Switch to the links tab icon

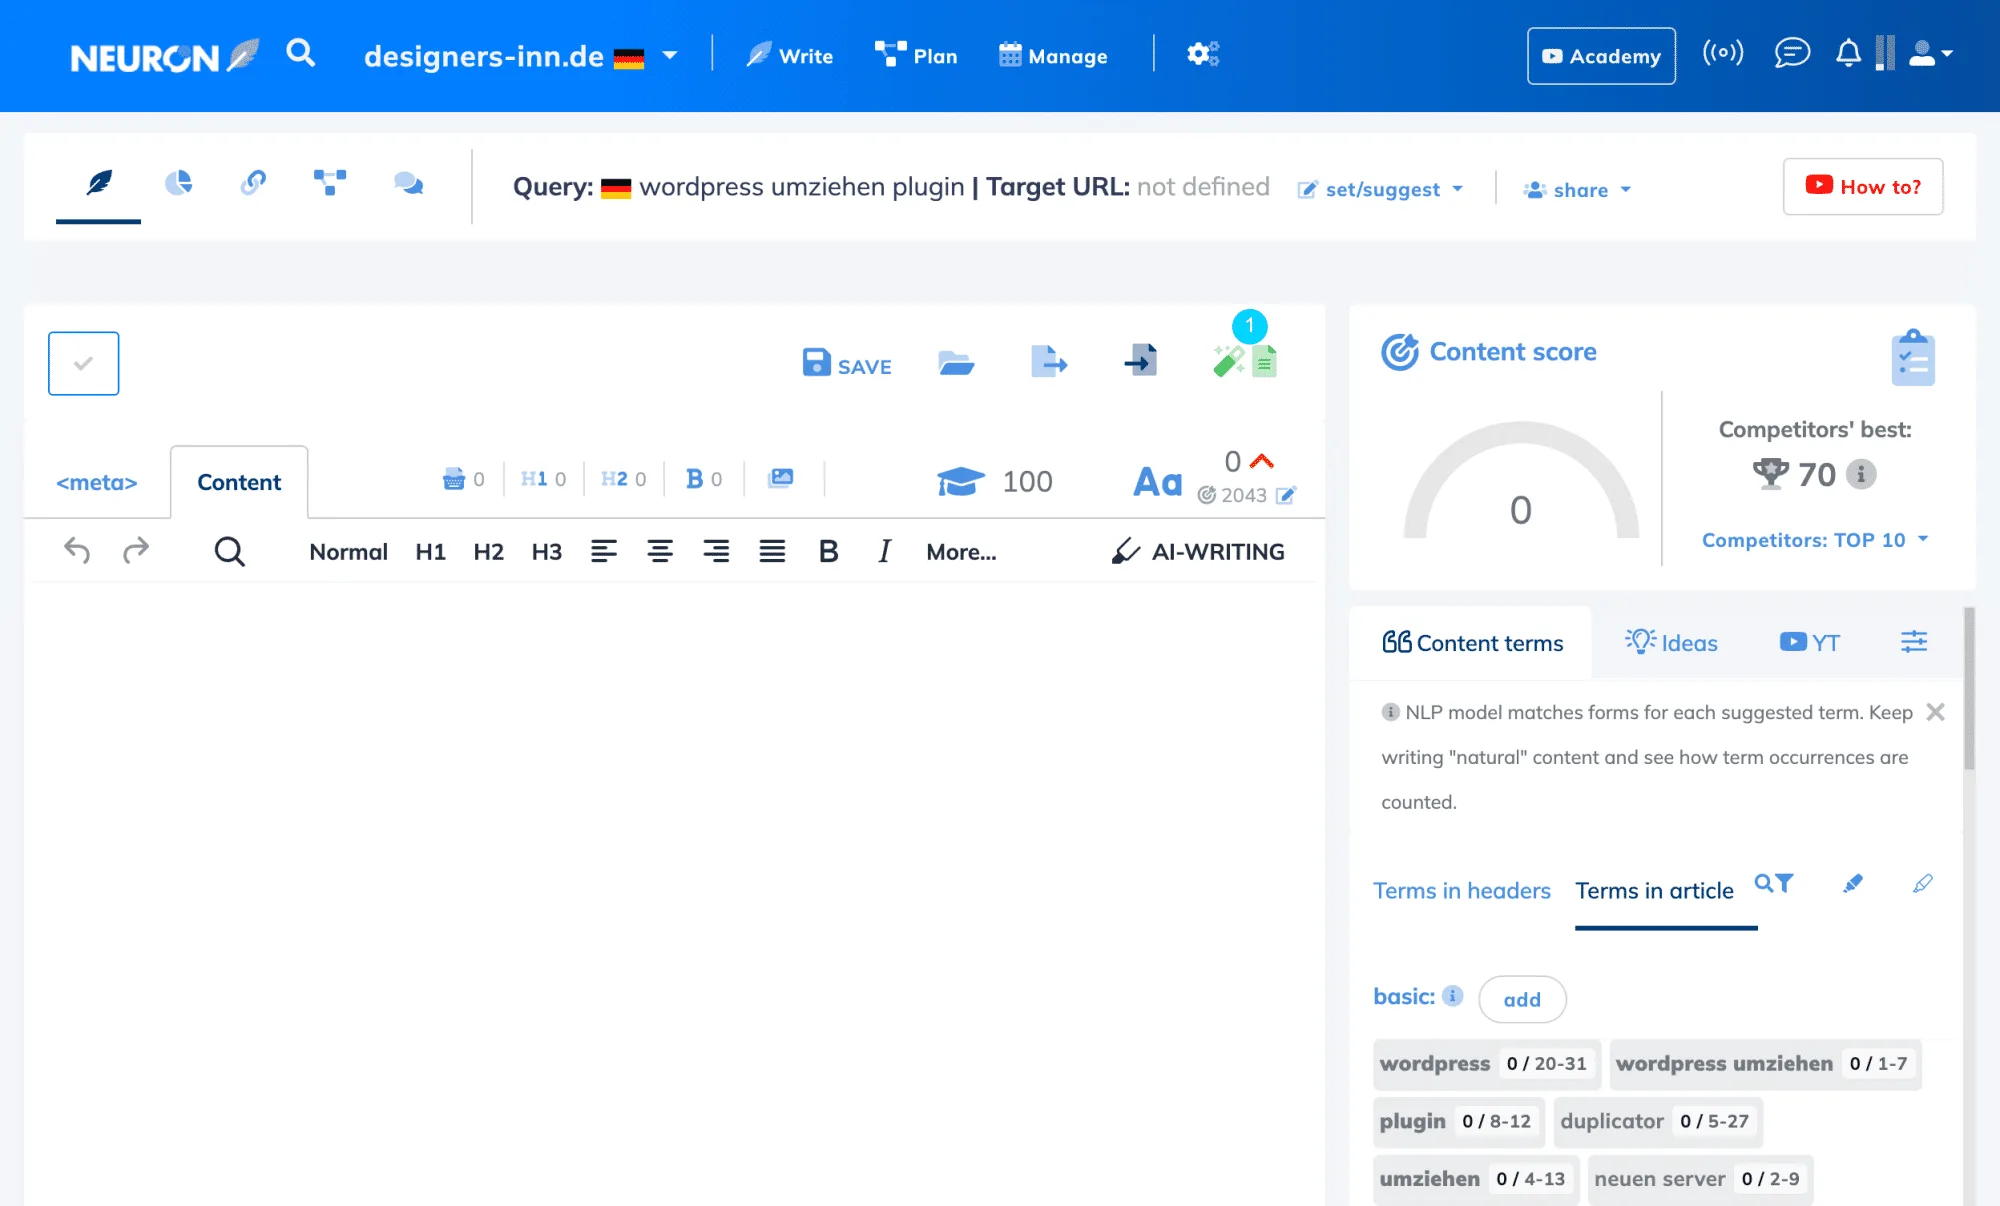(x=253, y=183)
